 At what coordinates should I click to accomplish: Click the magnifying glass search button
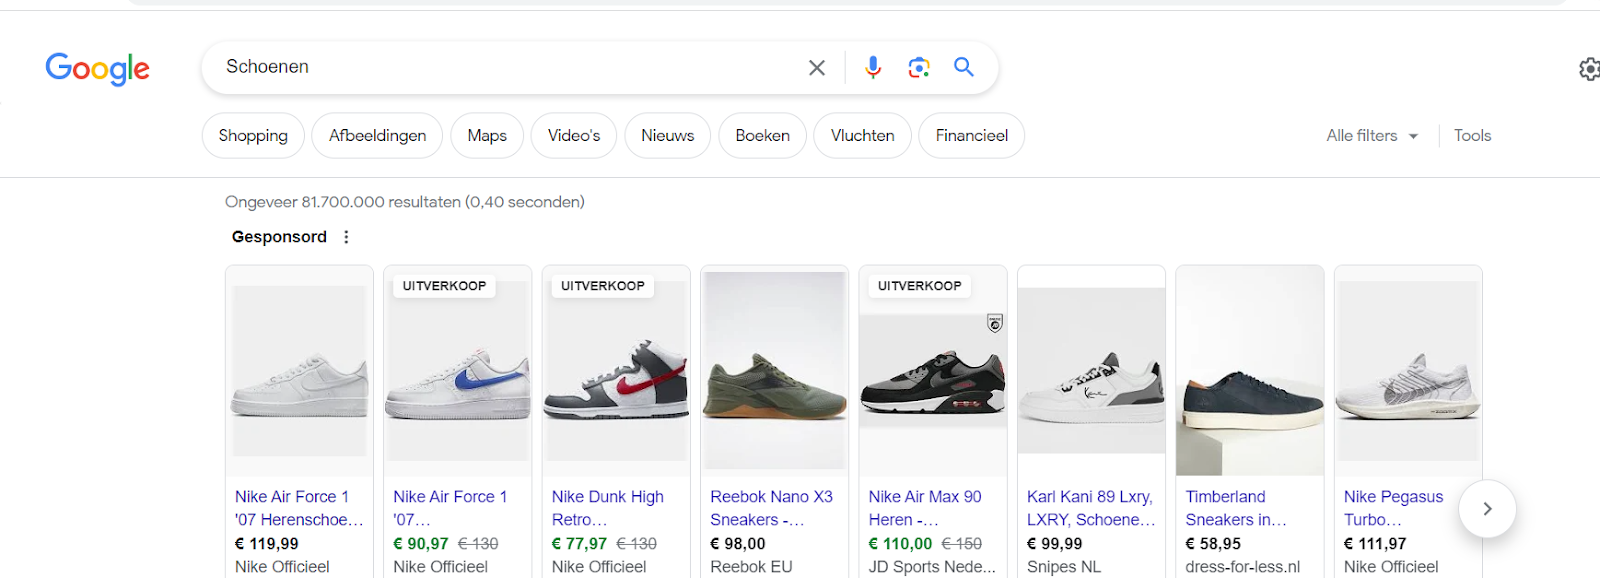(964, 67)
